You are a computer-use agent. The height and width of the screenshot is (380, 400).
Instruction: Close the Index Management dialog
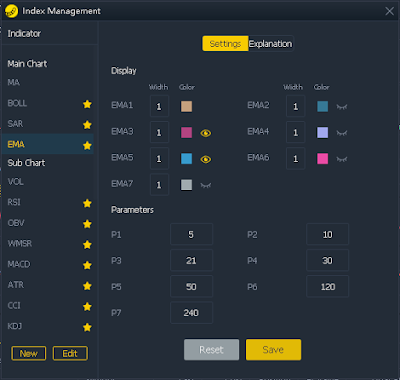click(389, 11)
